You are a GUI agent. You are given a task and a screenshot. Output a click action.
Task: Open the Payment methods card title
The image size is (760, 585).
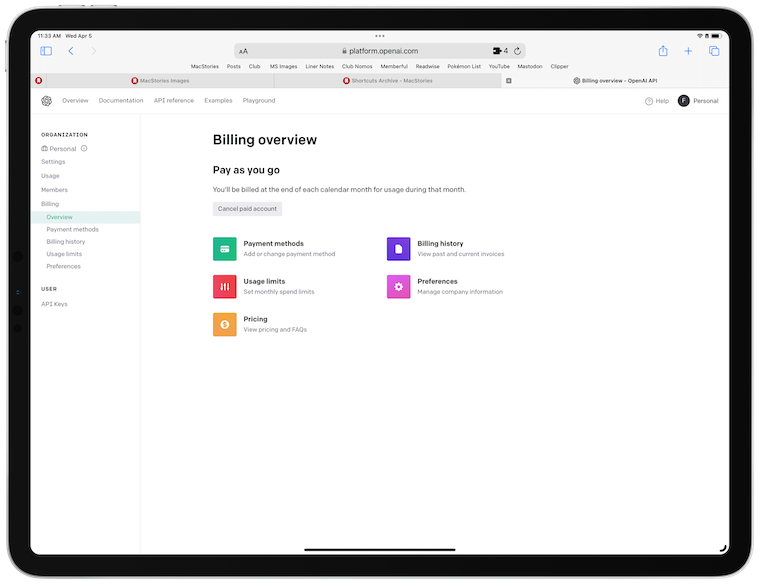pos(273,243)
